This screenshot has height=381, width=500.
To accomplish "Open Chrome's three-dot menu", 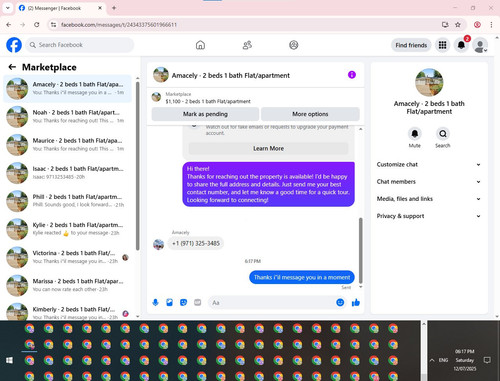I will click(491, 25).
